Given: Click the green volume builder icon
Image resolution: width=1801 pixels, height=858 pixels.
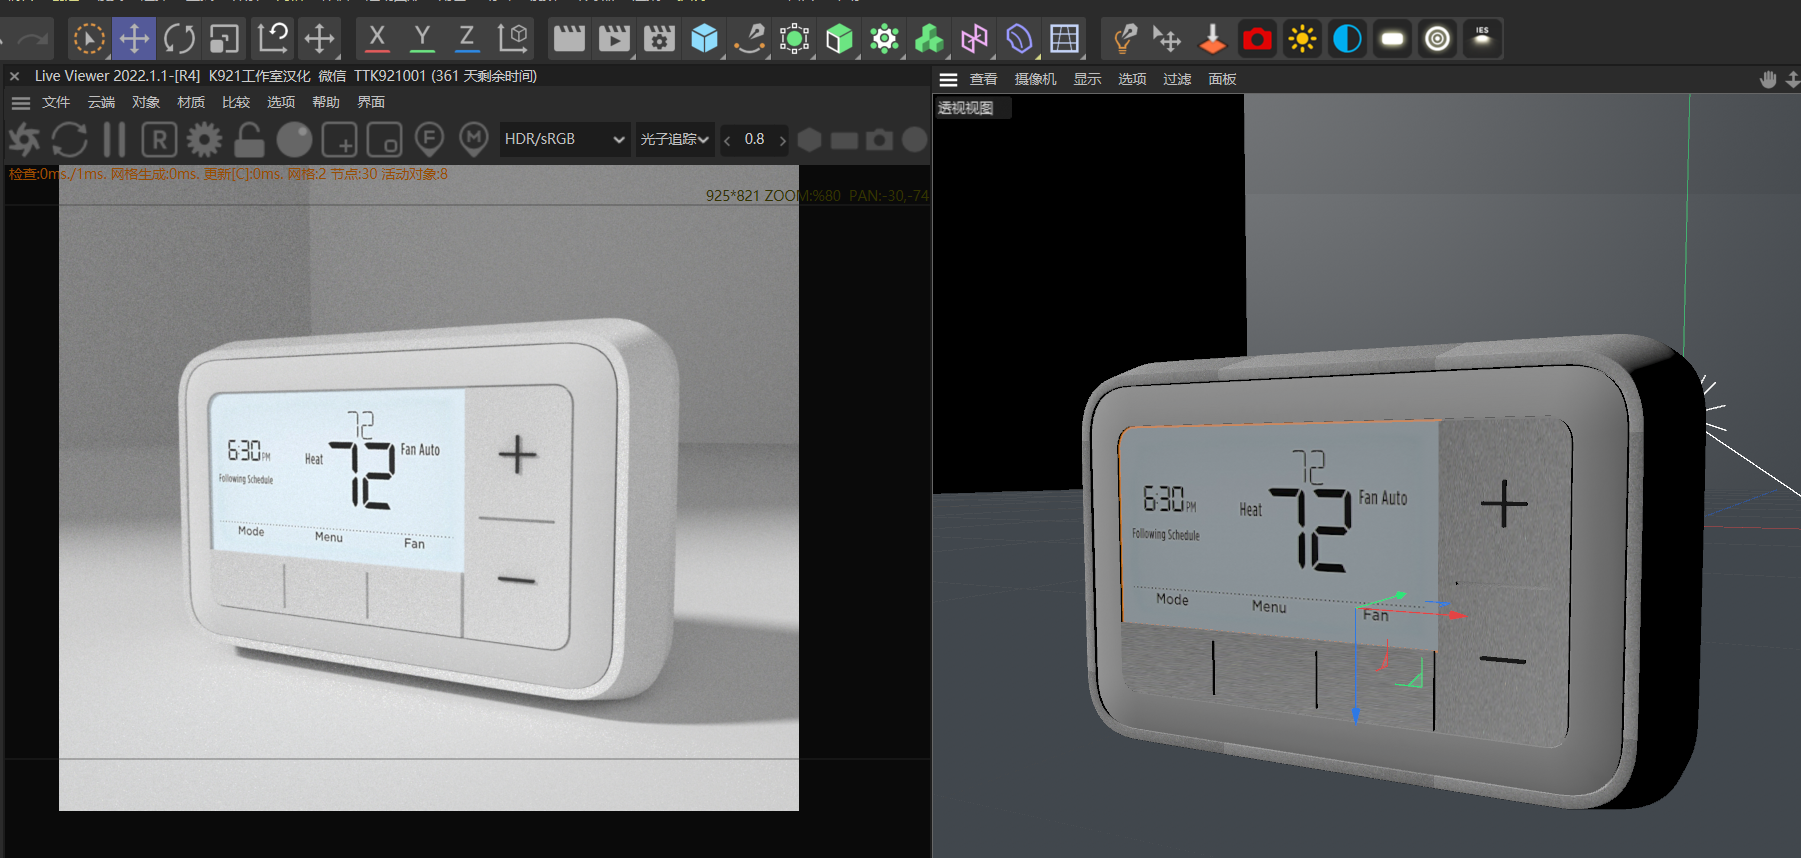Looking at the screenshot, I should [x=929, y=39].
